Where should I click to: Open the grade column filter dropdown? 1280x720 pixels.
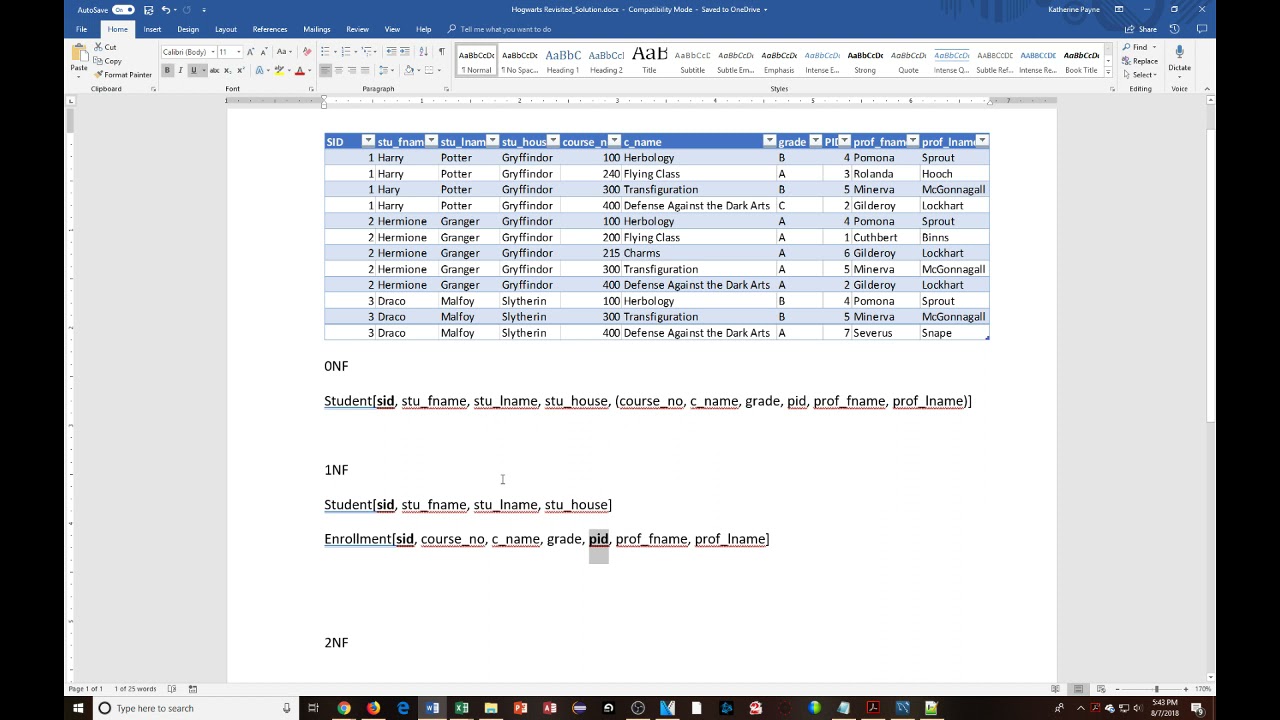click(x=815, y=141)
